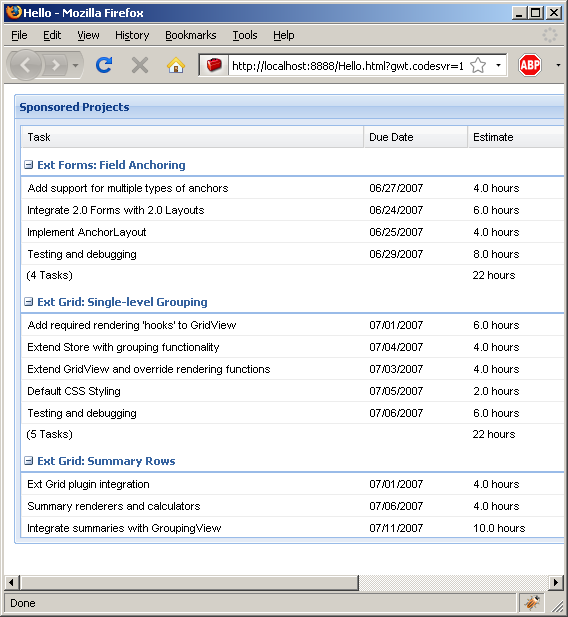Click the '8.0 hours' estimate cell
This screenshot has height=617, width=568.
point(496,254)
